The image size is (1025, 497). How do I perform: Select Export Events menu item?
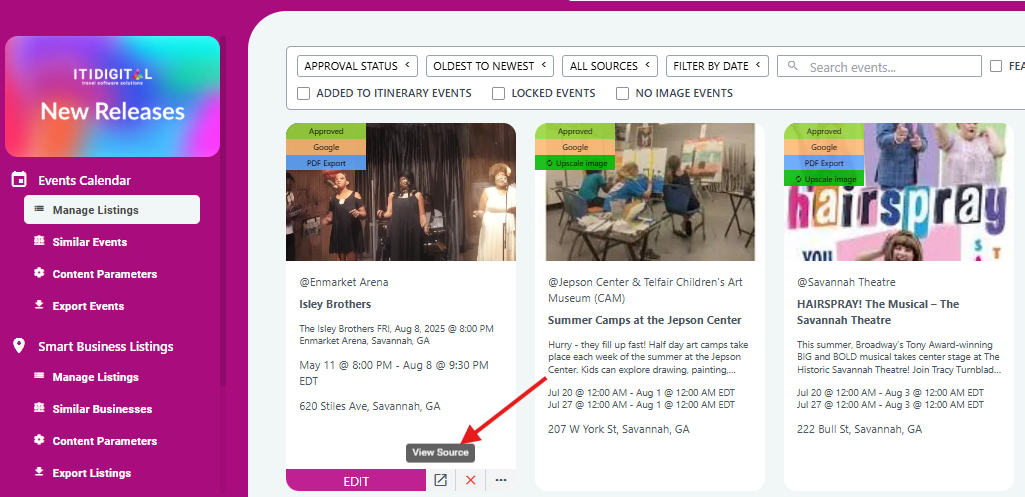(x=88, y=306)
